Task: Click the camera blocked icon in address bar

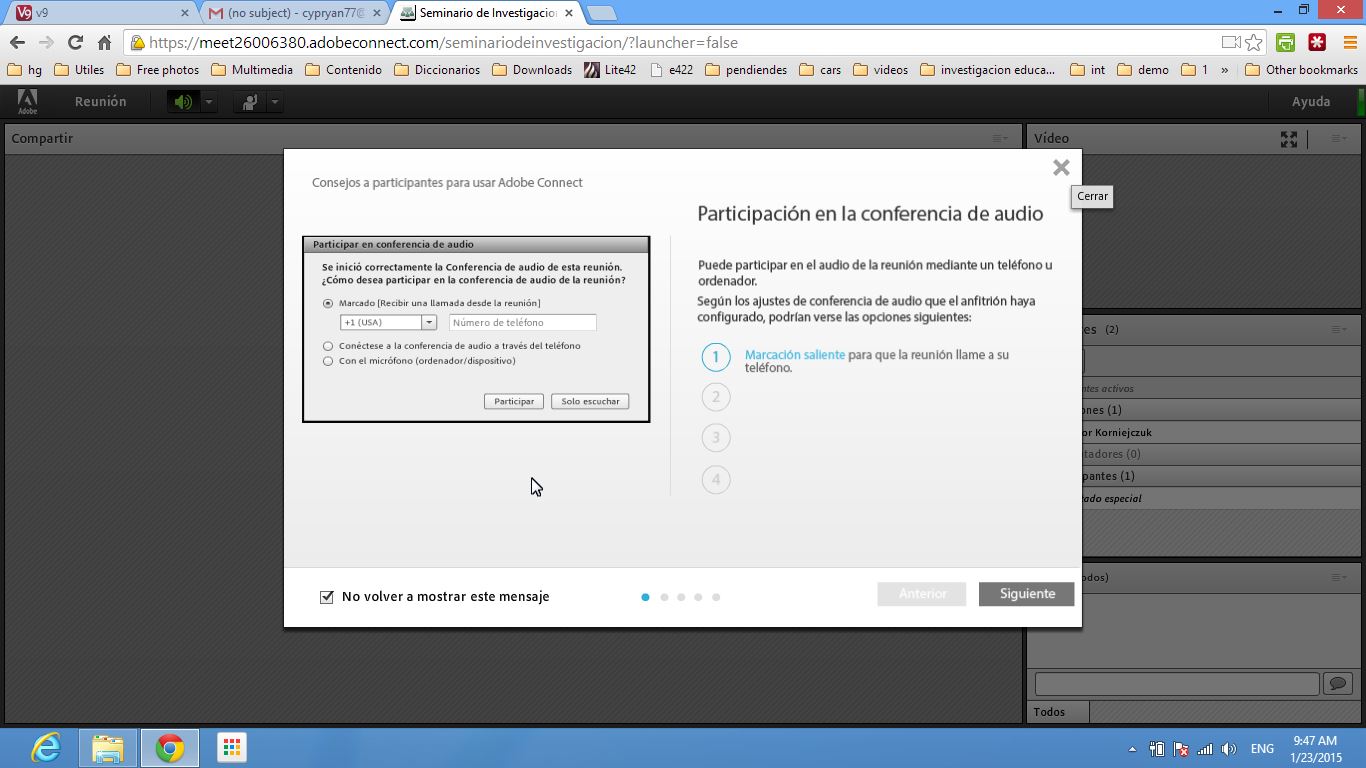Action: (1231, 43)
